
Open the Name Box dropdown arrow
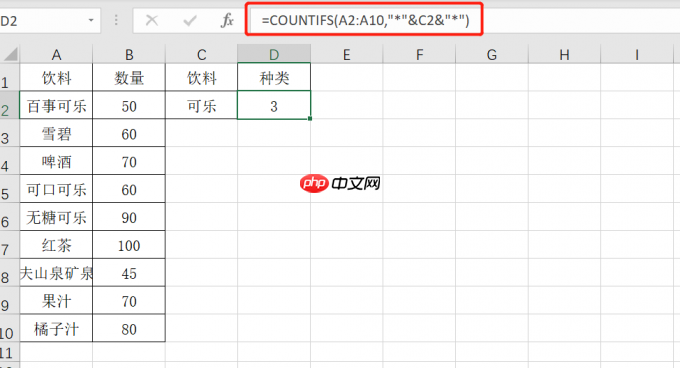pos(91,20)
